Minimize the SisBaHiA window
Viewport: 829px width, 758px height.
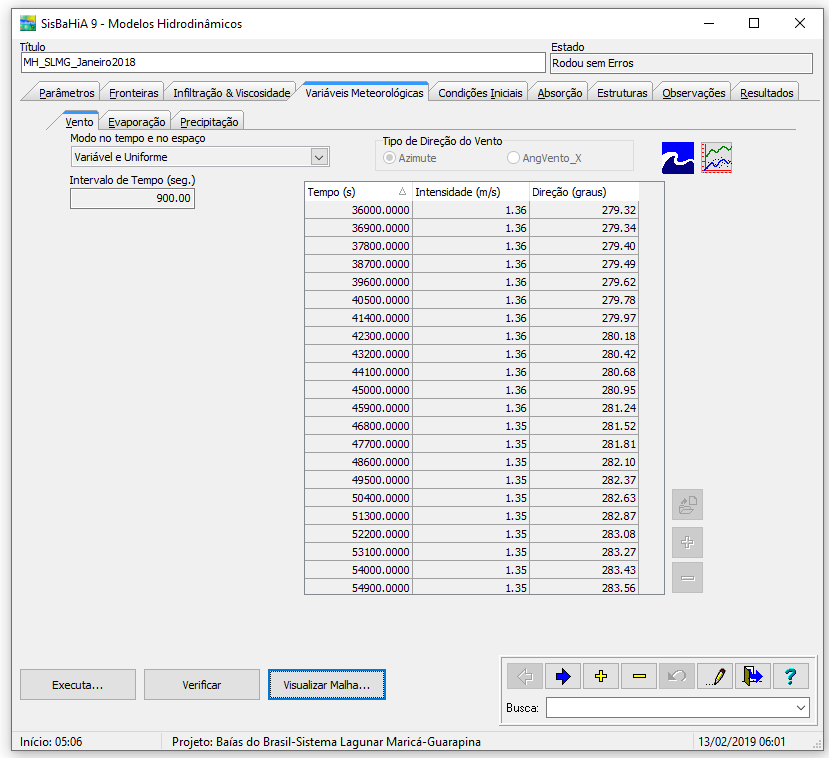click(709, 23)
